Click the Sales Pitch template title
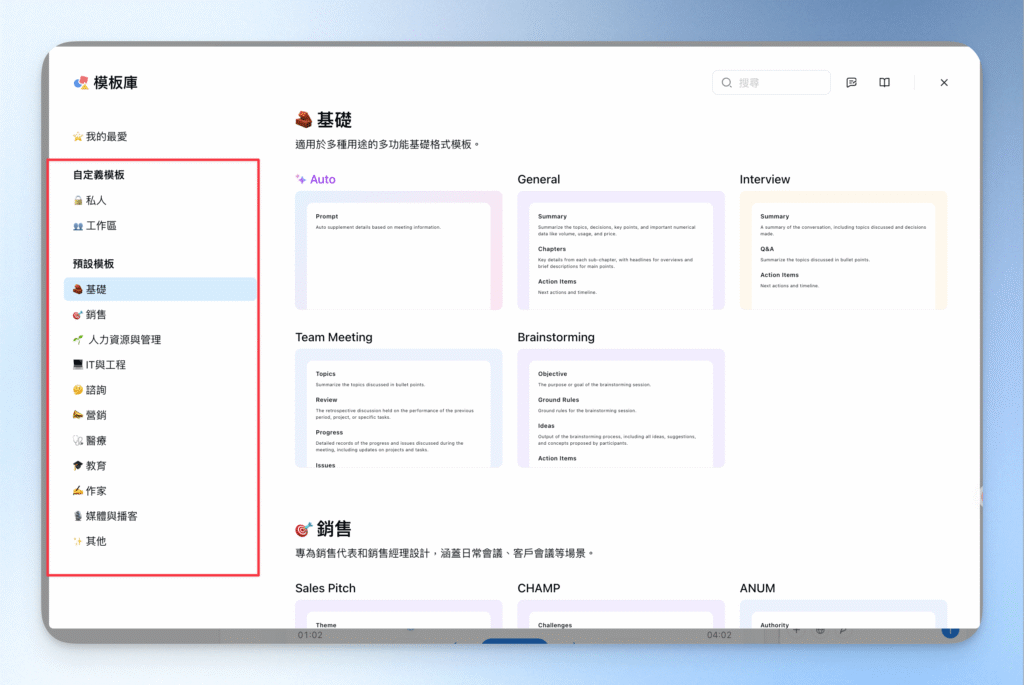 [325, 588]
